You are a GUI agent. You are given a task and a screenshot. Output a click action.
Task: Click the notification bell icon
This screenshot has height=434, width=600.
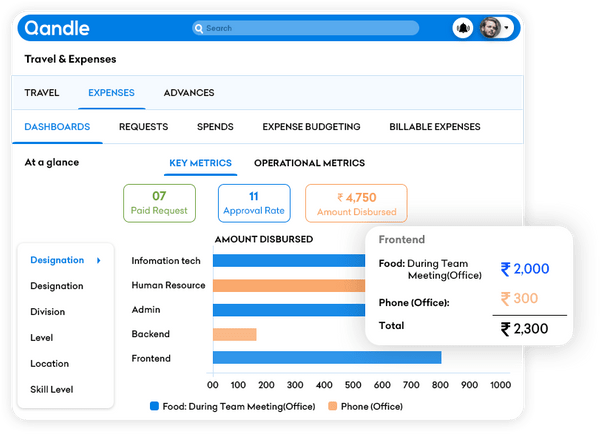point(463,28)
